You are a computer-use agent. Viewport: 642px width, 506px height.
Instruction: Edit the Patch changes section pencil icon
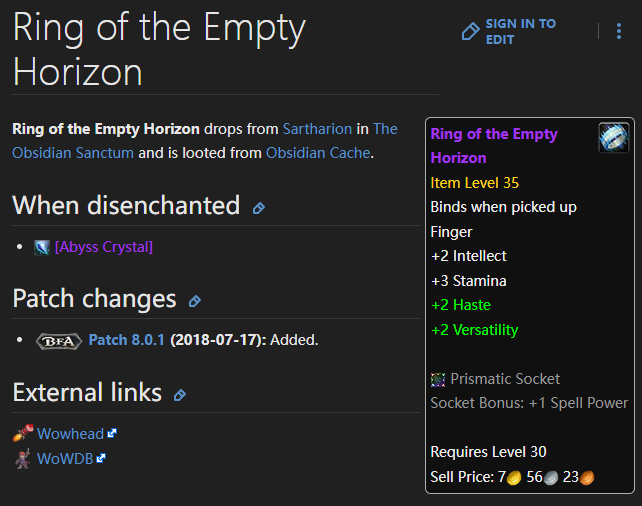click(x=195, y=301)
